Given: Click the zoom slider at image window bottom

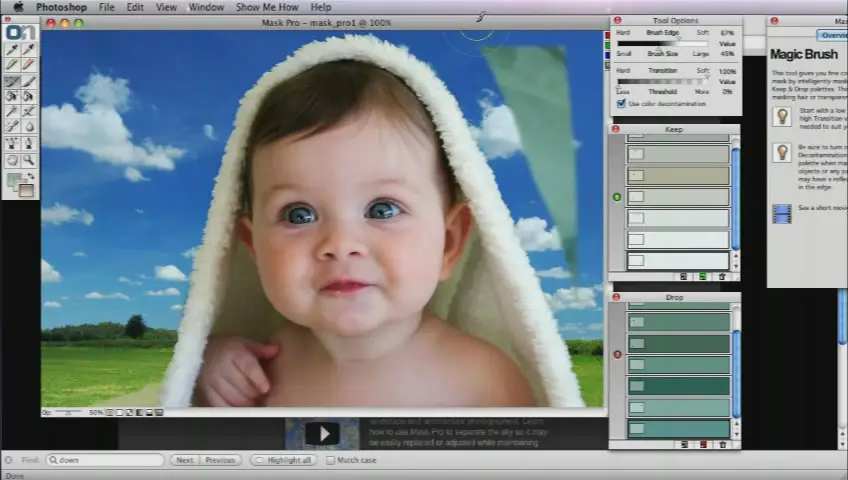Looking at the screenshot, I should pyautogui.click(x=68, y=412).
